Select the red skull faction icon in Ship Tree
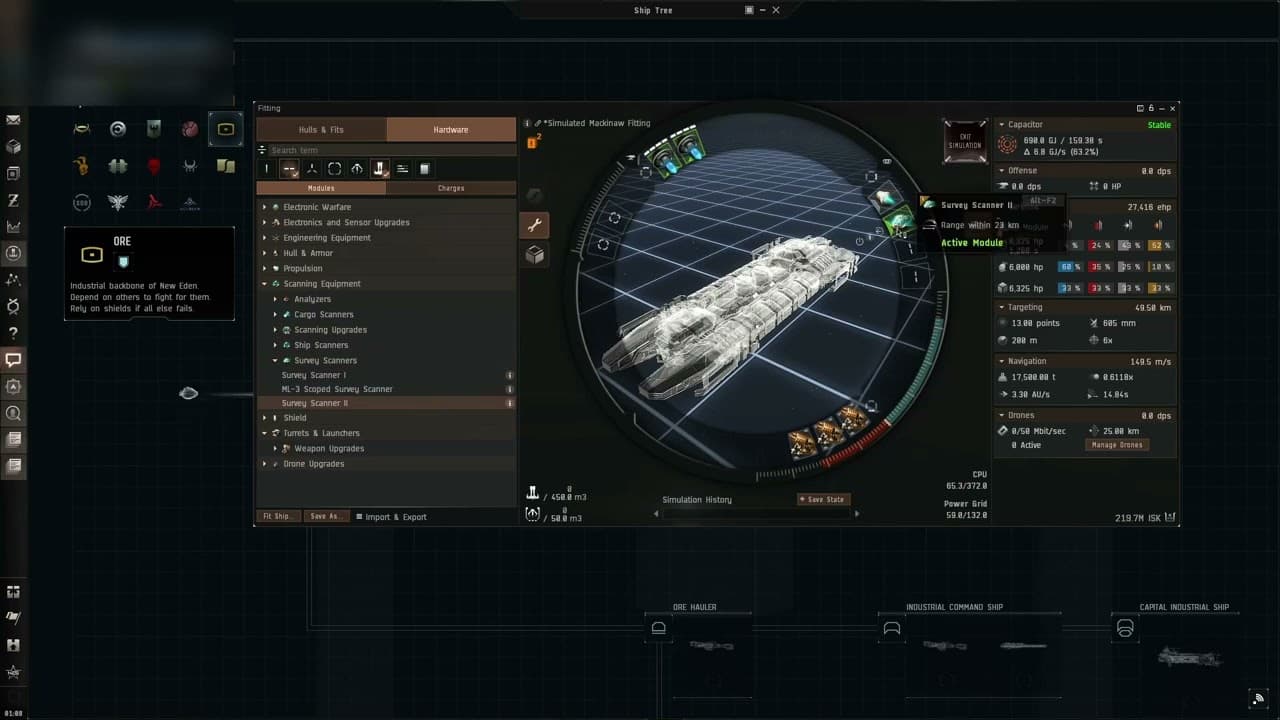 click(154, 166)
